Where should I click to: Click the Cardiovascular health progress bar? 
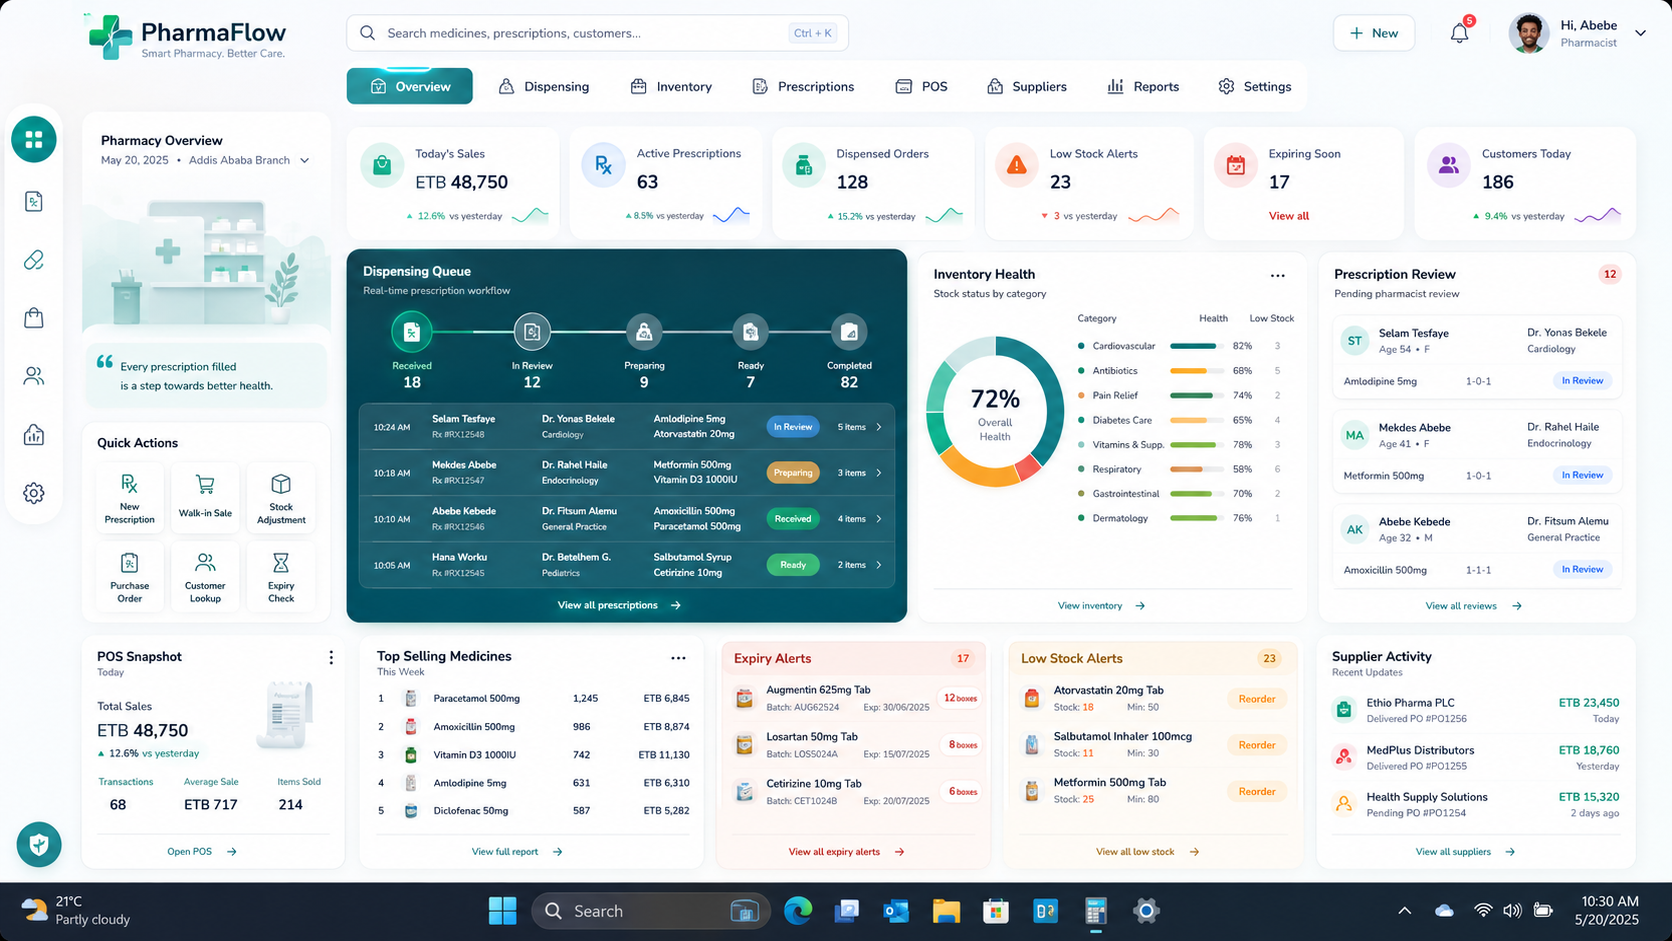(x=1196, y=346)
